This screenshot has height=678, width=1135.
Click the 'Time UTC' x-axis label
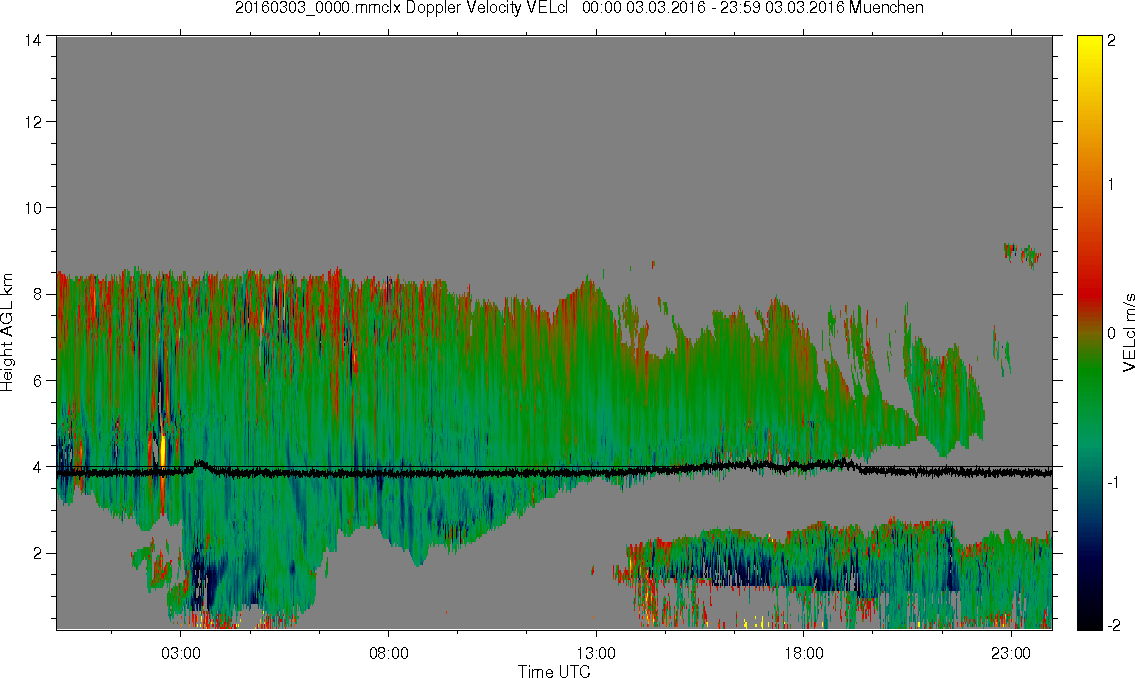pyautogui.click(x=554, y=671)
